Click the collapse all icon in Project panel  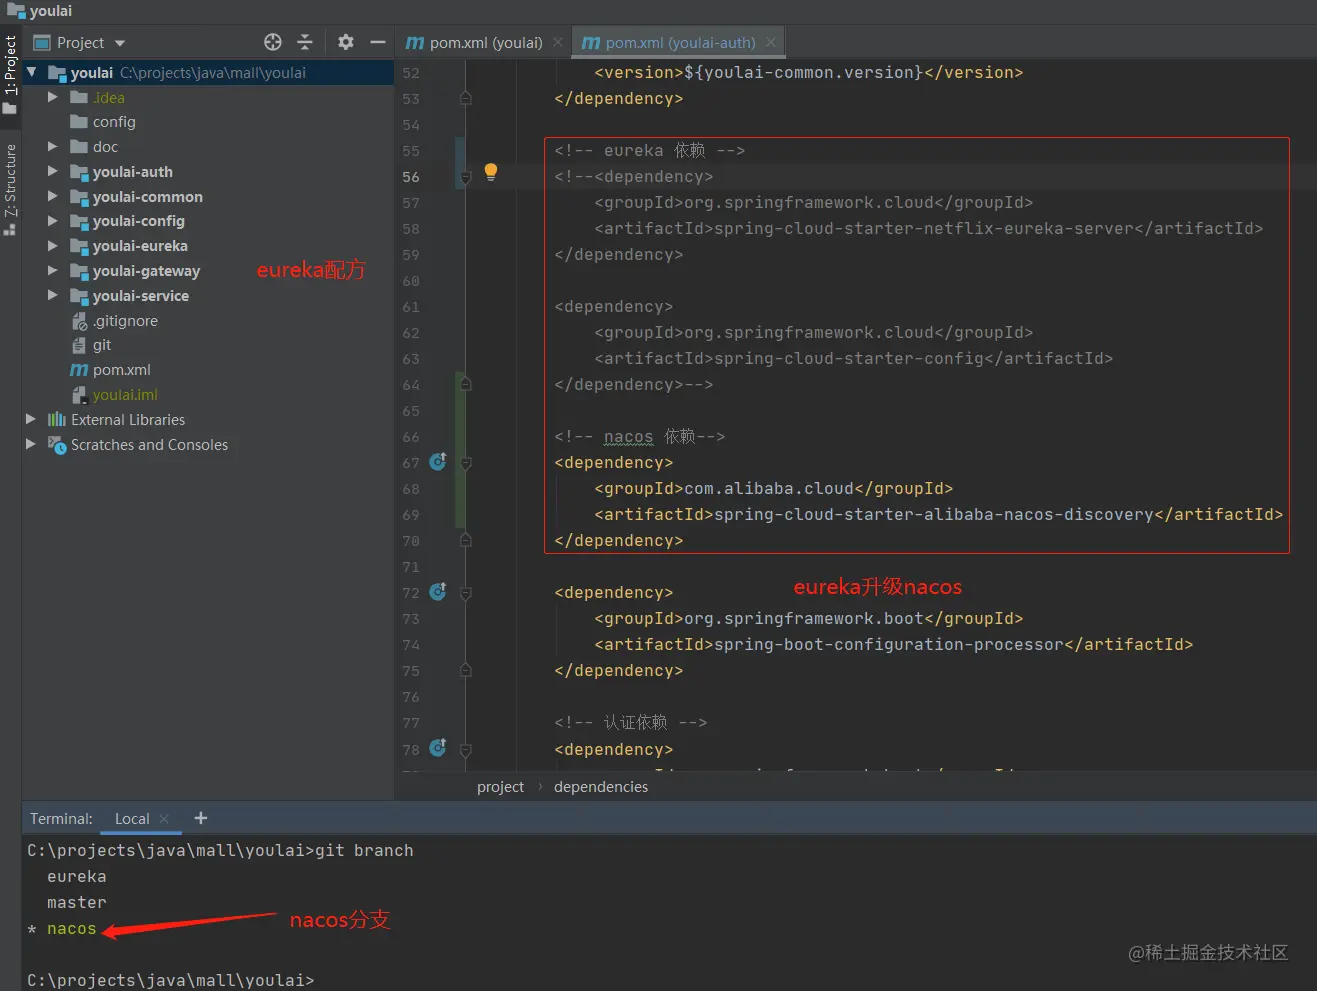tap(305, 42)
